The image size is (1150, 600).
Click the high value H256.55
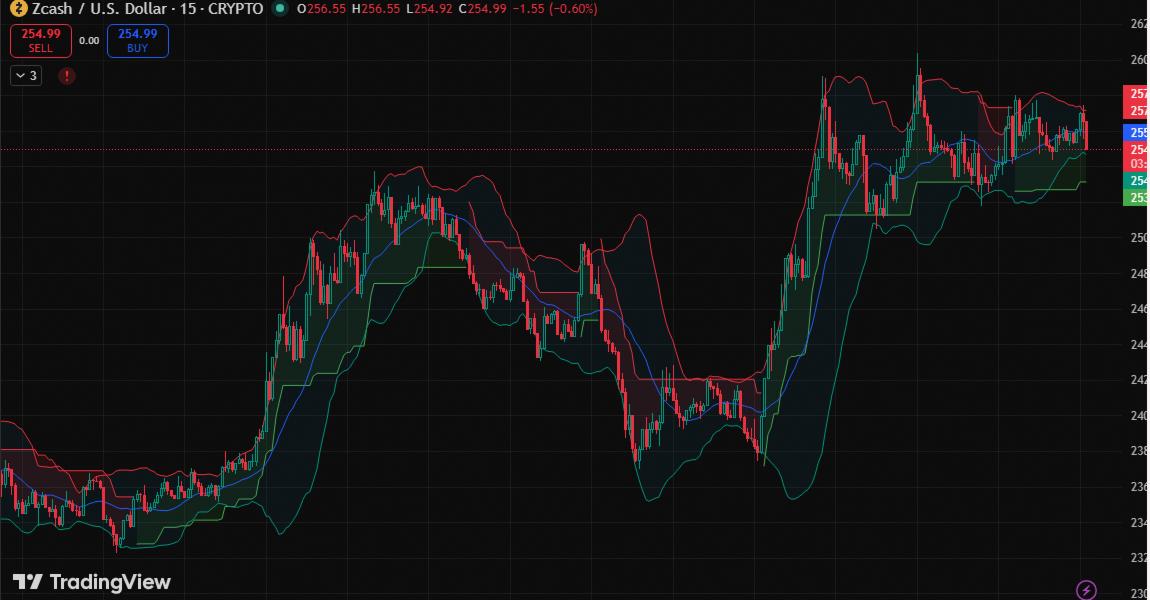376,9
